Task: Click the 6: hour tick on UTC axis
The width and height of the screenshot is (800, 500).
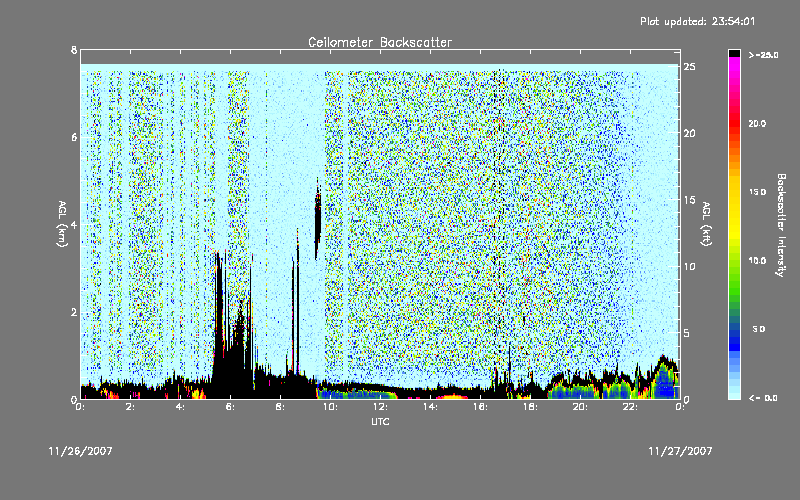Action: pos(230,407)
